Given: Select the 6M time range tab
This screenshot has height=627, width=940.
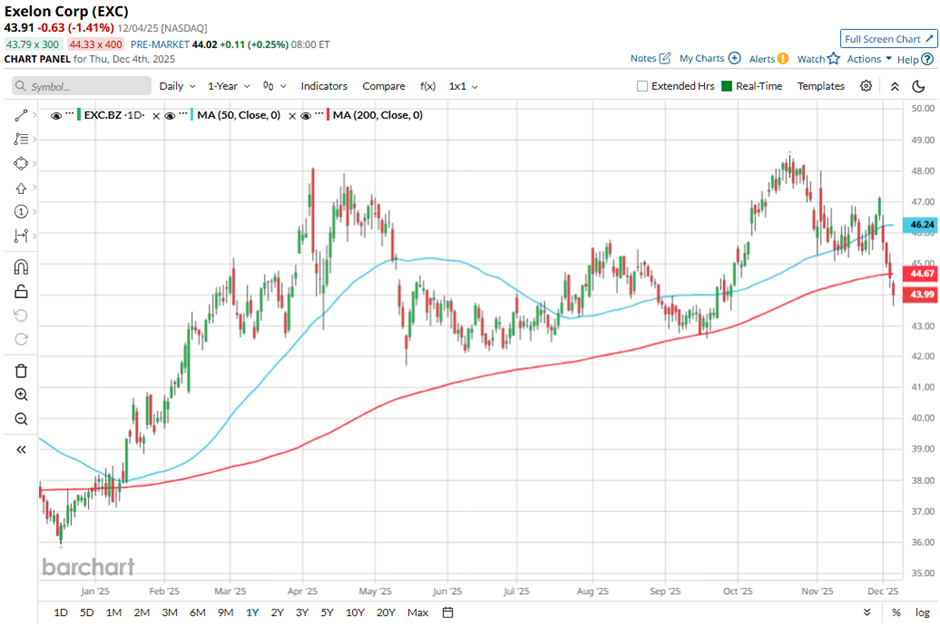Looking at the screenshot, I should coord(197,612).
